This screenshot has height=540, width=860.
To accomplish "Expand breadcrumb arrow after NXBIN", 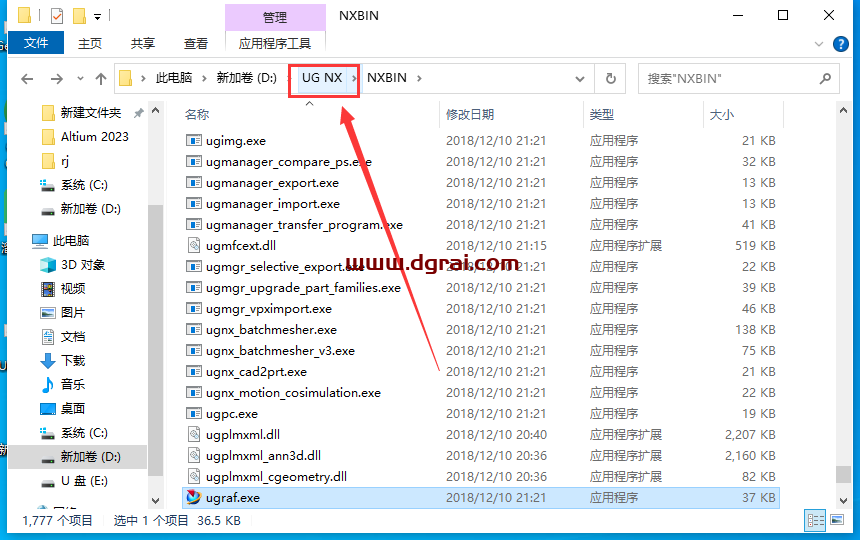I will 420,78.
